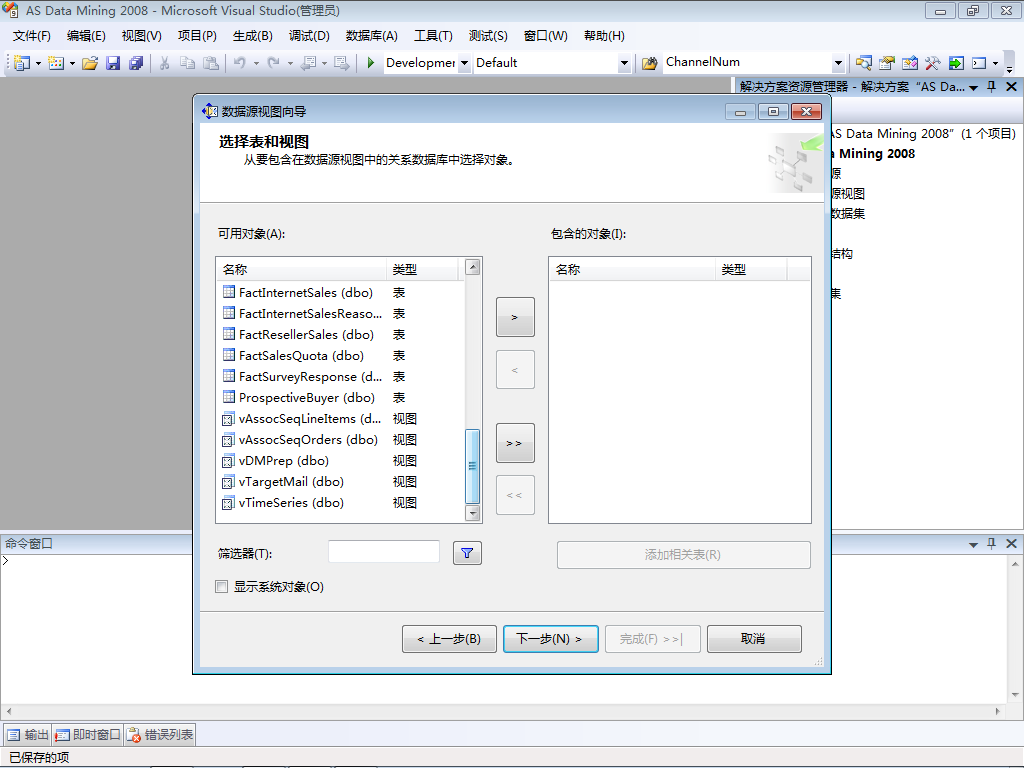Open the 帮助(H) menu
Image resolution: width=1024 pixels, height=768 pixels.
604,36
